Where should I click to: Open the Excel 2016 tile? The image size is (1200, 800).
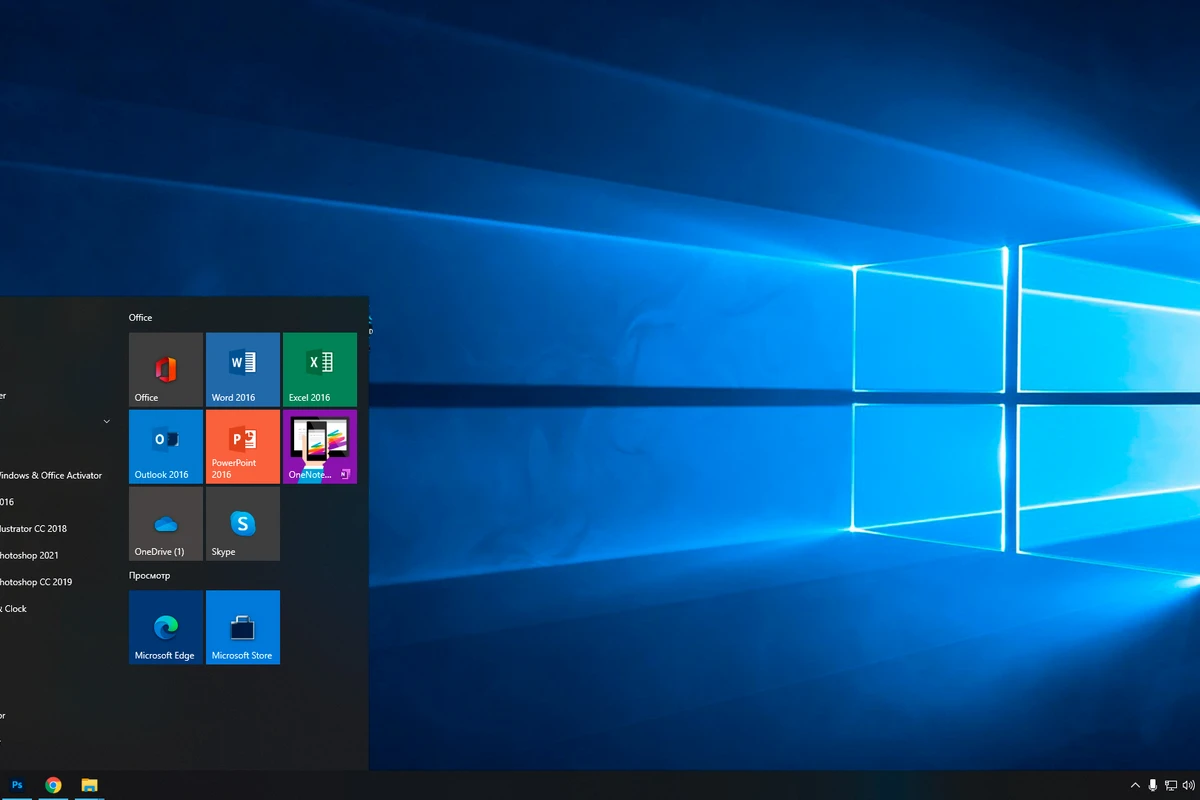[320, 370]
